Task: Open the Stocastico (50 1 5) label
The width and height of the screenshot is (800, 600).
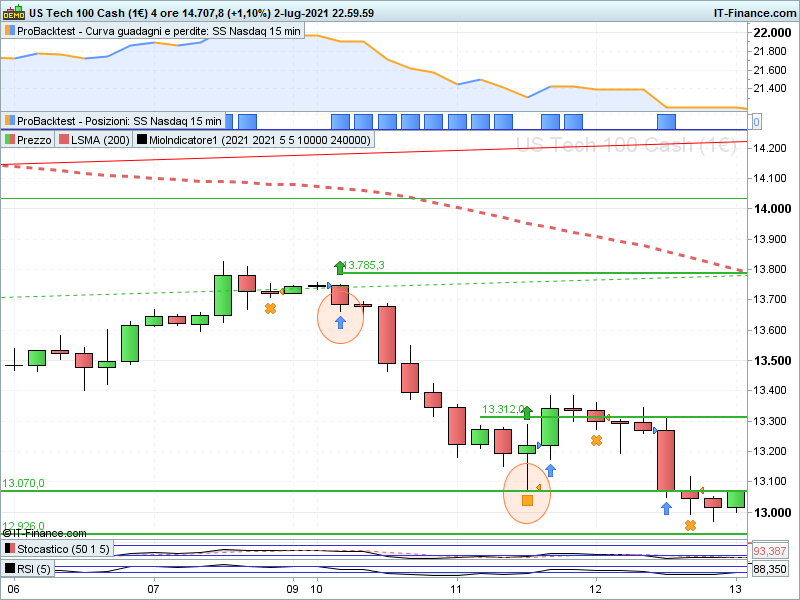Action: (57, 549)
